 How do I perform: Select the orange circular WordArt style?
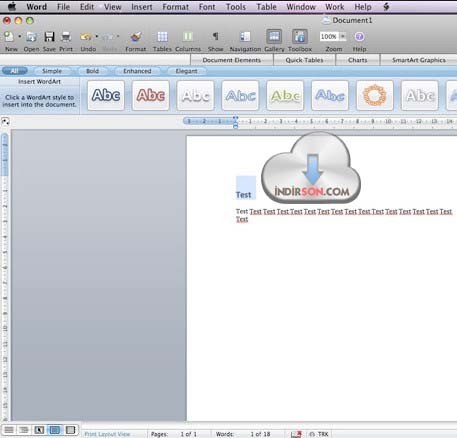[375, 95]
